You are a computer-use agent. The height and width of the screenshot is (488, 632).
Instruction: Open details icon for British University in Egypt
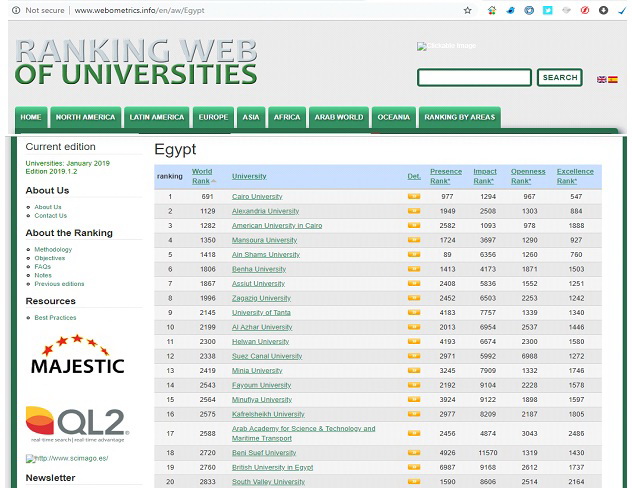point(414,467)
